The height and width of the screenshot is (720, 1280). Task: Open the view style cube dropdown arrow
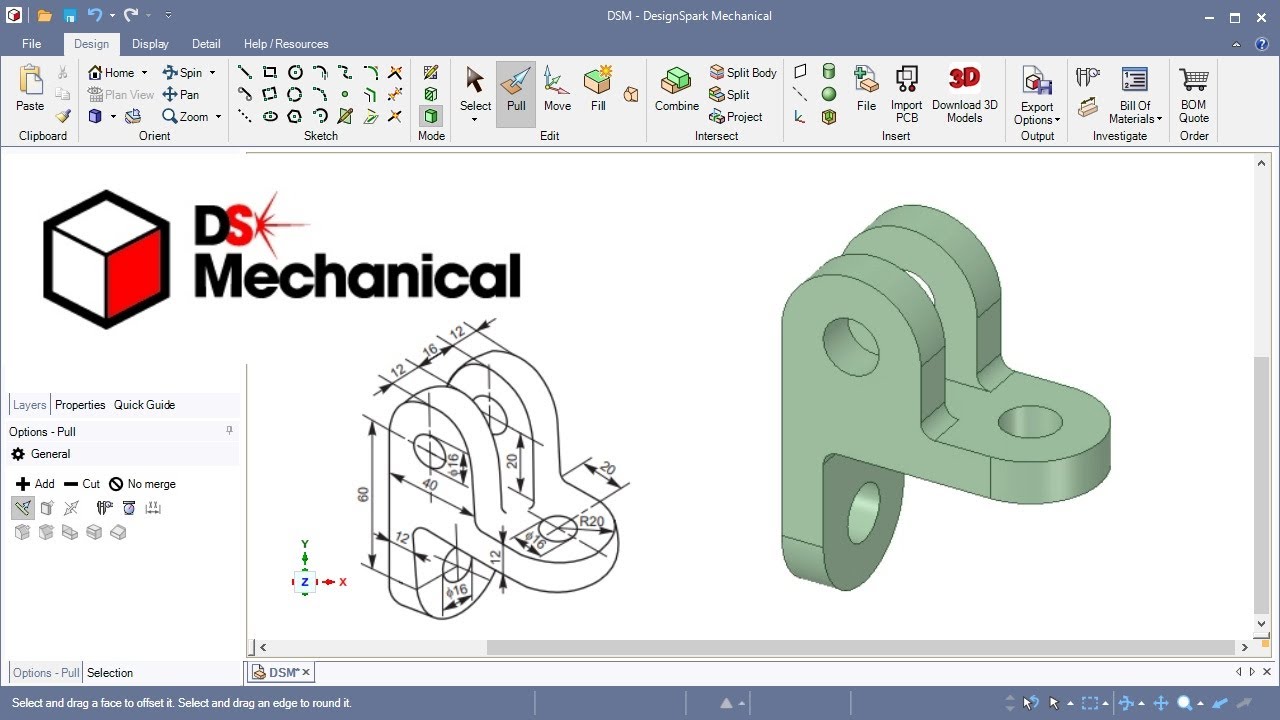pos(113,116)
